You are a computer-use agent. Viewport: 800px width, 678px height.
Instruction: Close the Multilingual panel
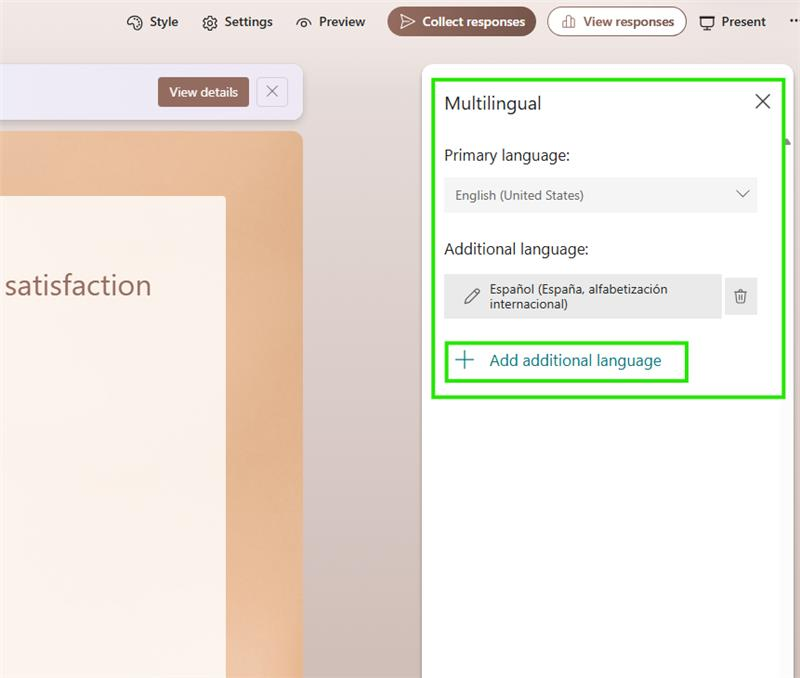coord(763,101)
